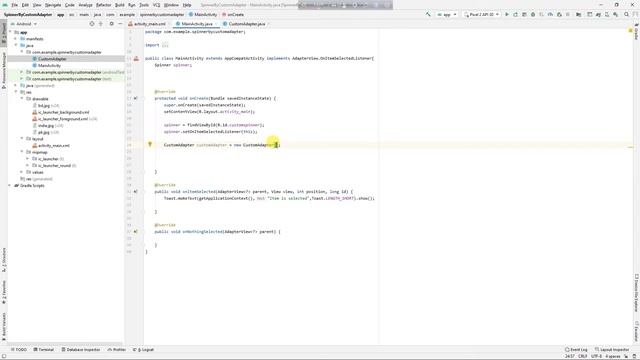Select ic_launcher_background.xml in drawable
Viewport: 640px width, 360px height.
click(x=64, y=112)
